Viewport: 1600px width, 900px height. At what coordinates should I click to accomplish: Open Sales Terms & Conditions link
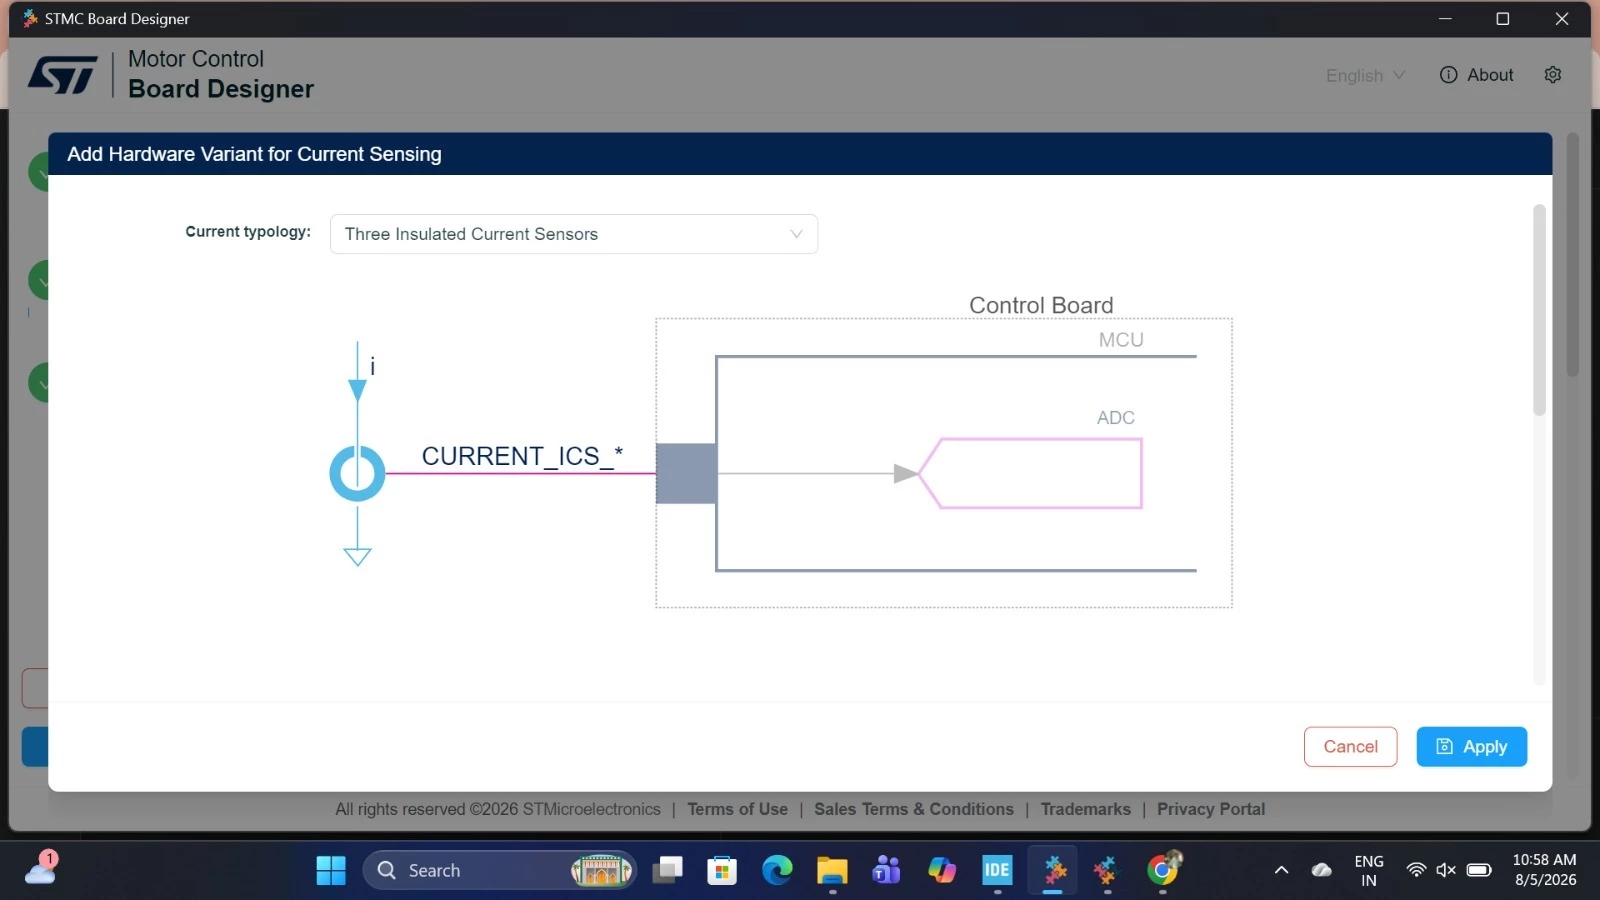coord(914,809)
